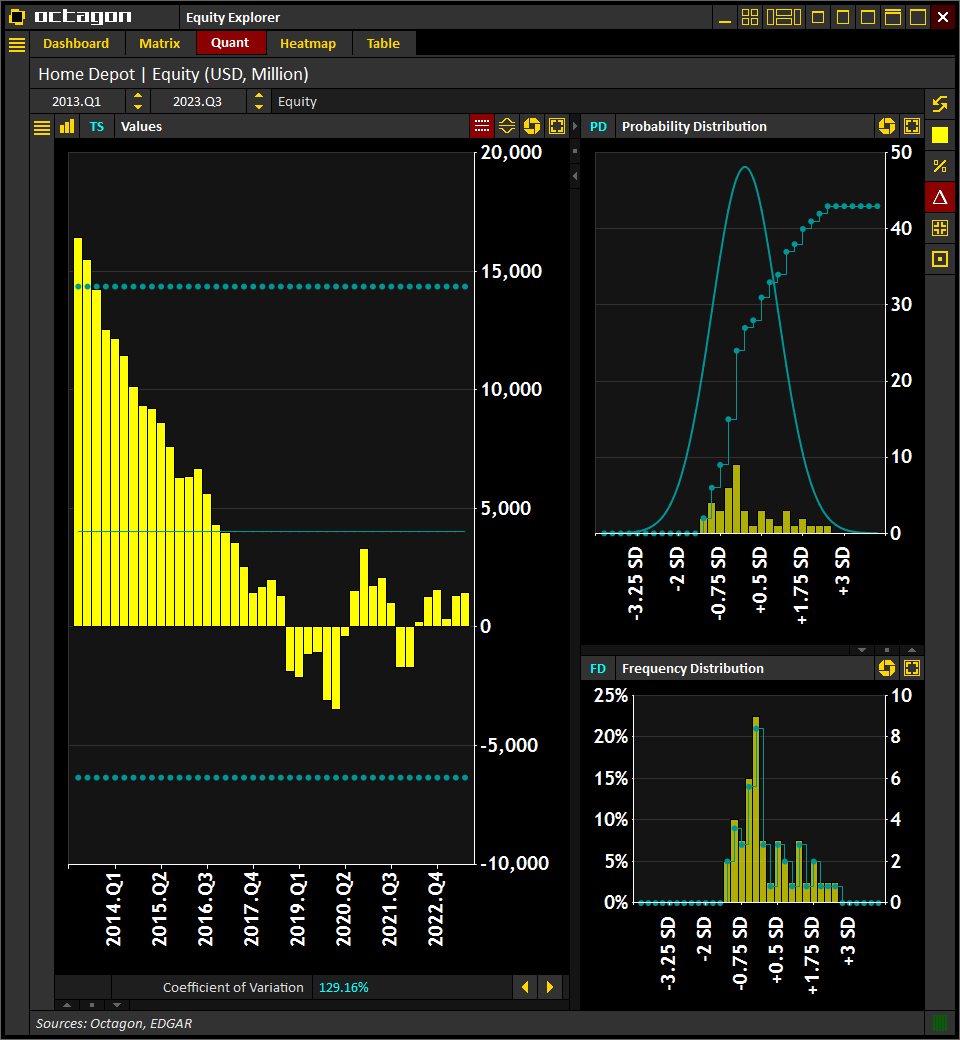The image size is (960, 1040).
Task: Open the 2013.Q1 period stepper
Action: (x=137, y=101)
